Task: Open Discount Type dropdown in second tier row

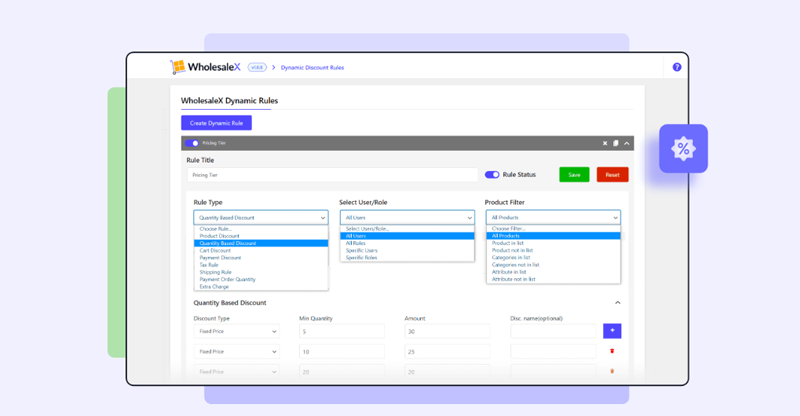Action: [x=237, y=352]
